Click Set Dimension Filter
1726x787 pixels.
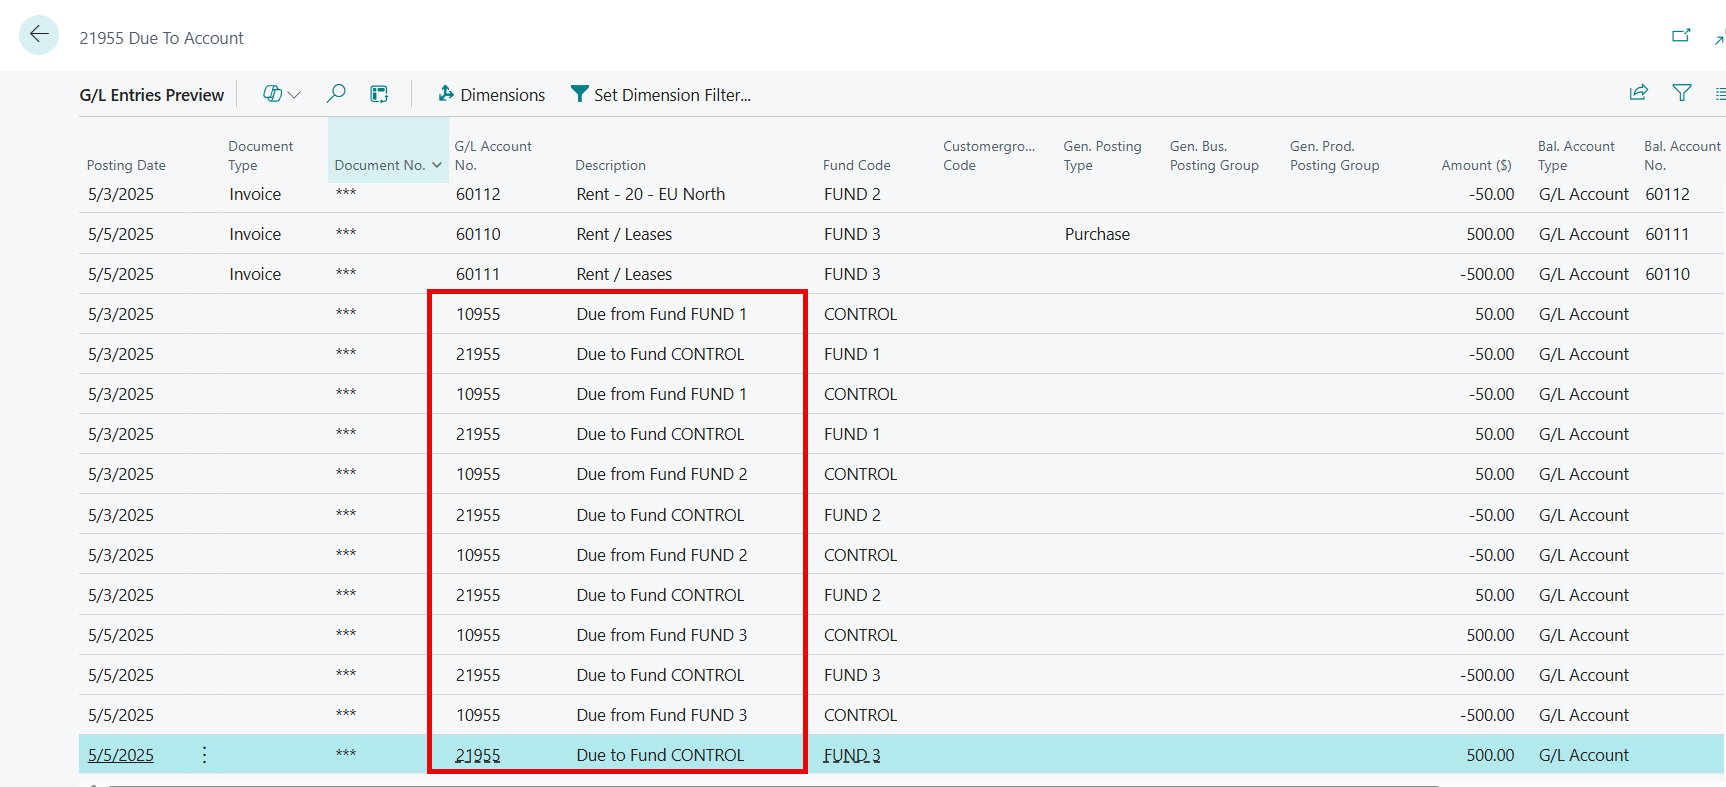pos(660,95)
